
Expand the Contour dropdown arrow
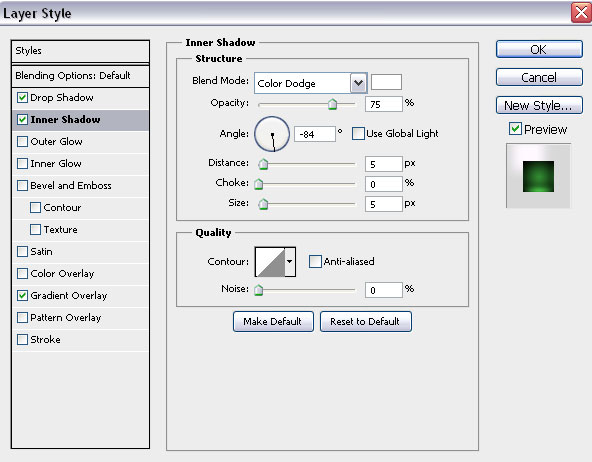click(290, 262)
